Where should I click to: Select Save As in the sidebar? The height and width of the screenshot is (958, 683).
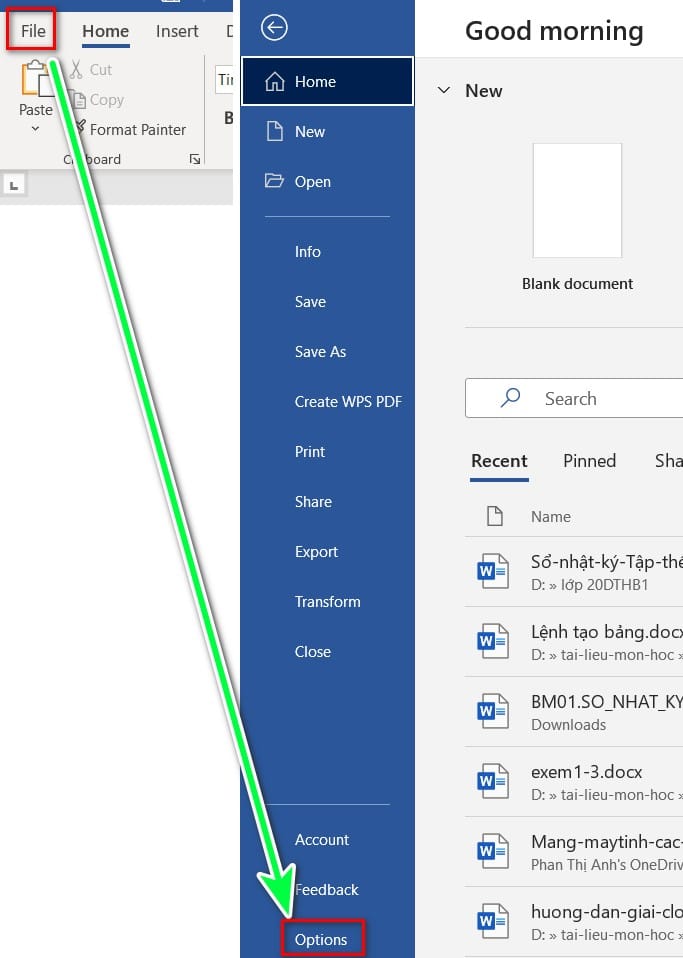tap(320, 351)
